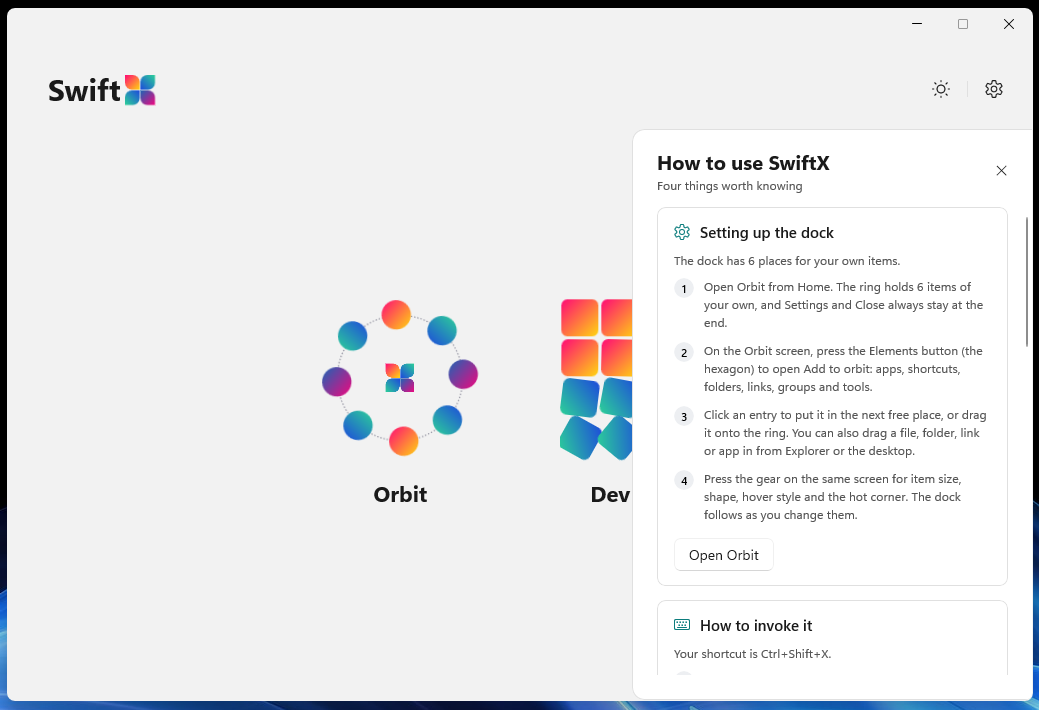Click step 2 text about the Elements button
Screen dimensions: 1039x710
(x=843, y=369)
